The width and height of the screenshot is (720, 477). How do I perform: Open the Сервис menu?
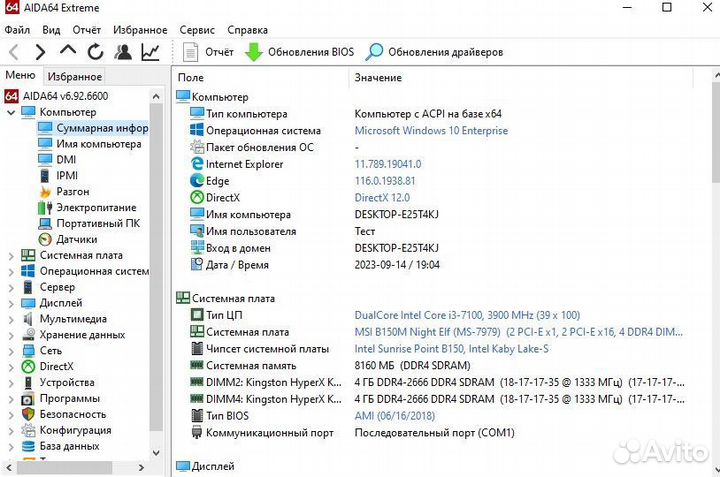197,30
